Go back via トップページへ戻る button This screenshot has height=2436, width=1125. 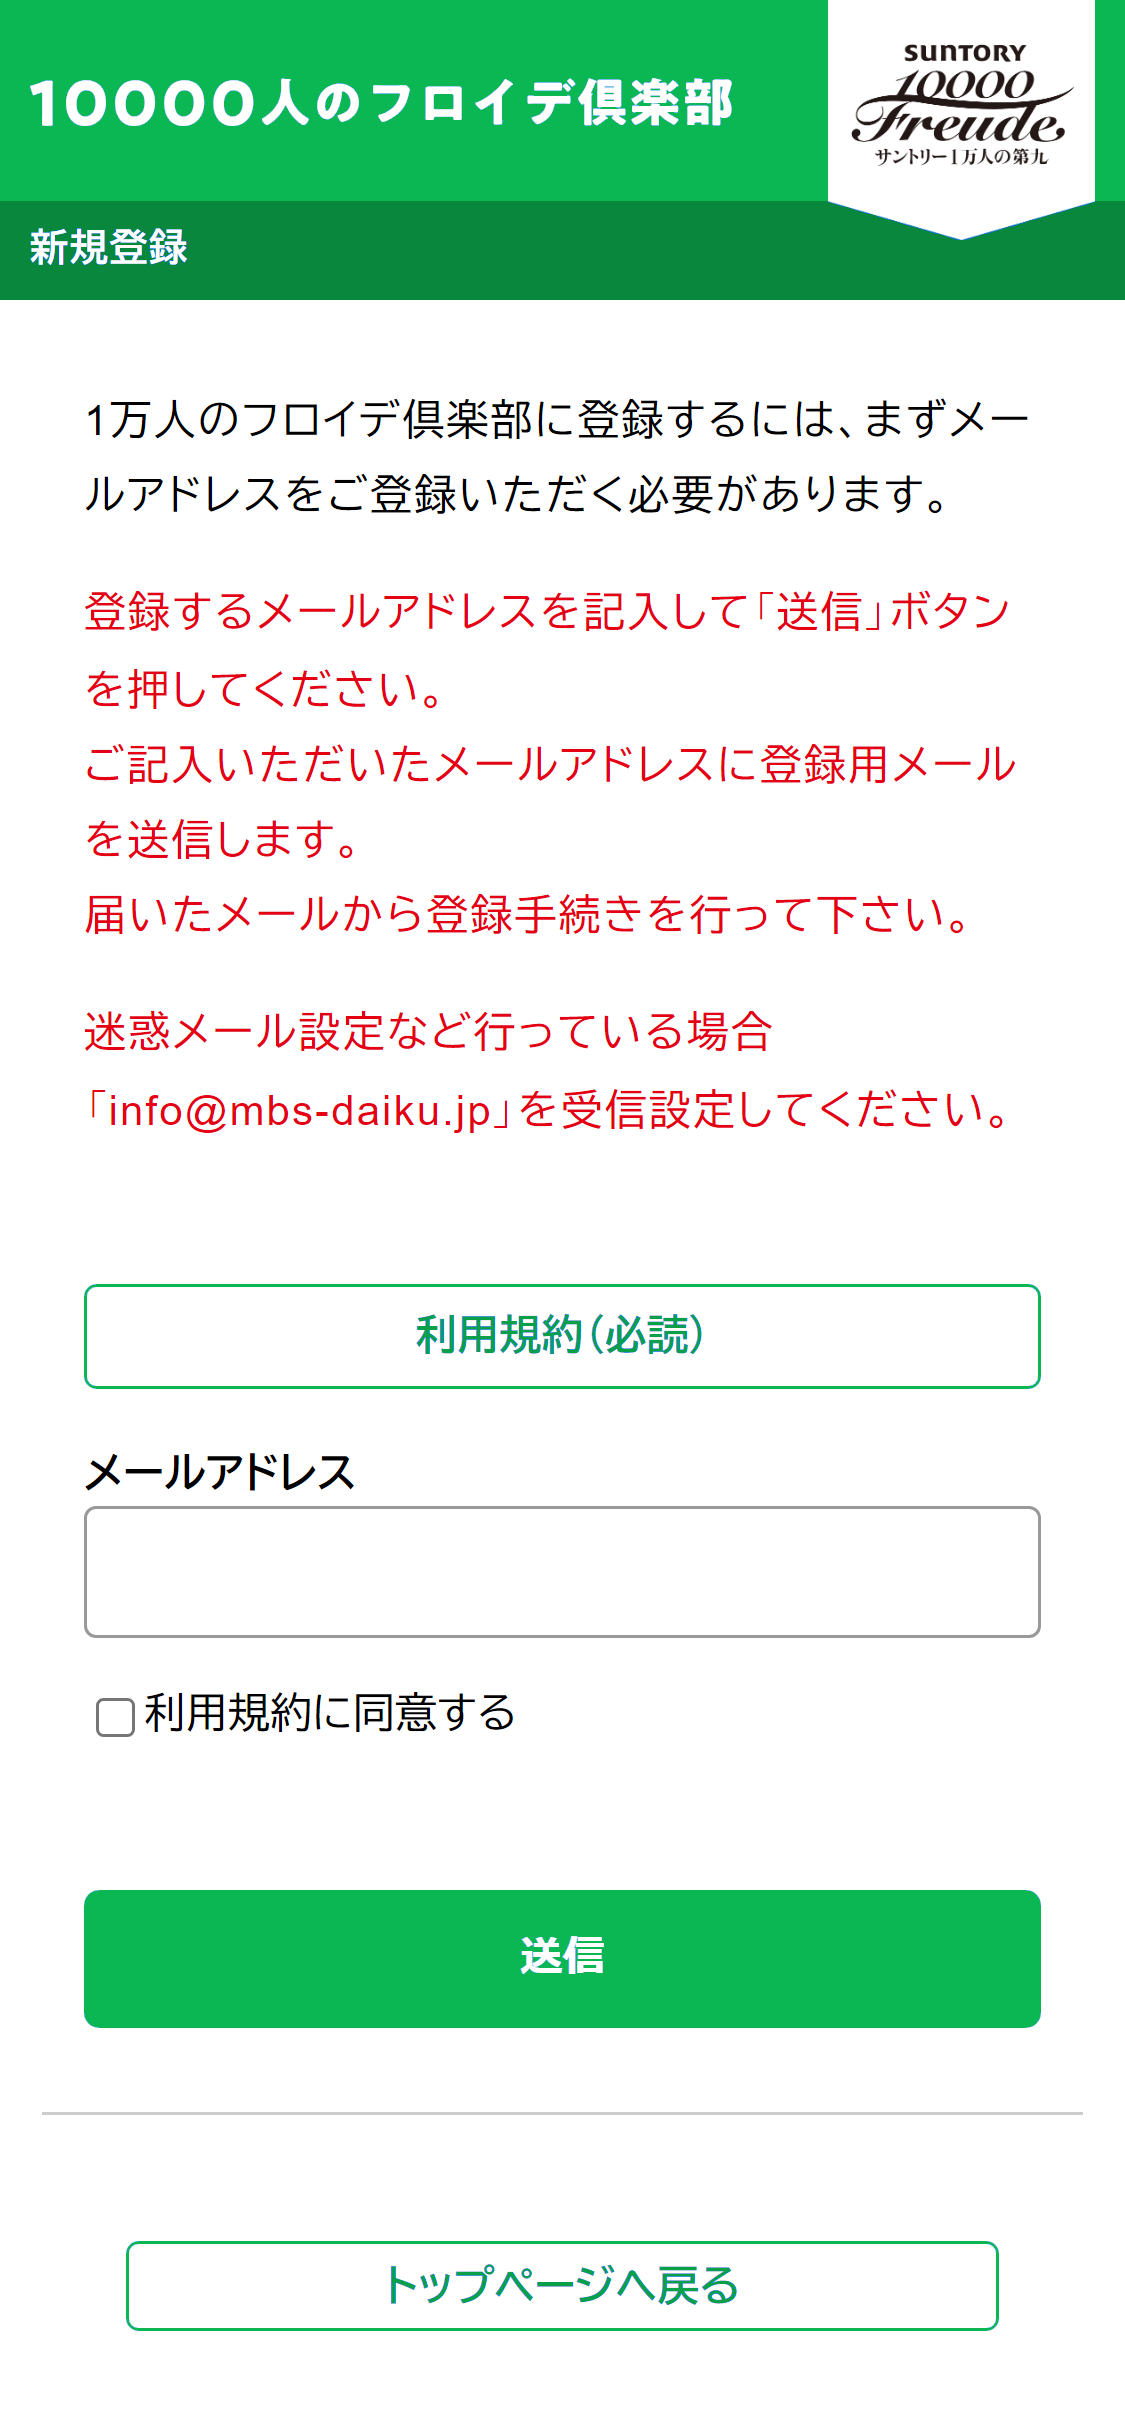click(x=562, y=2286)
